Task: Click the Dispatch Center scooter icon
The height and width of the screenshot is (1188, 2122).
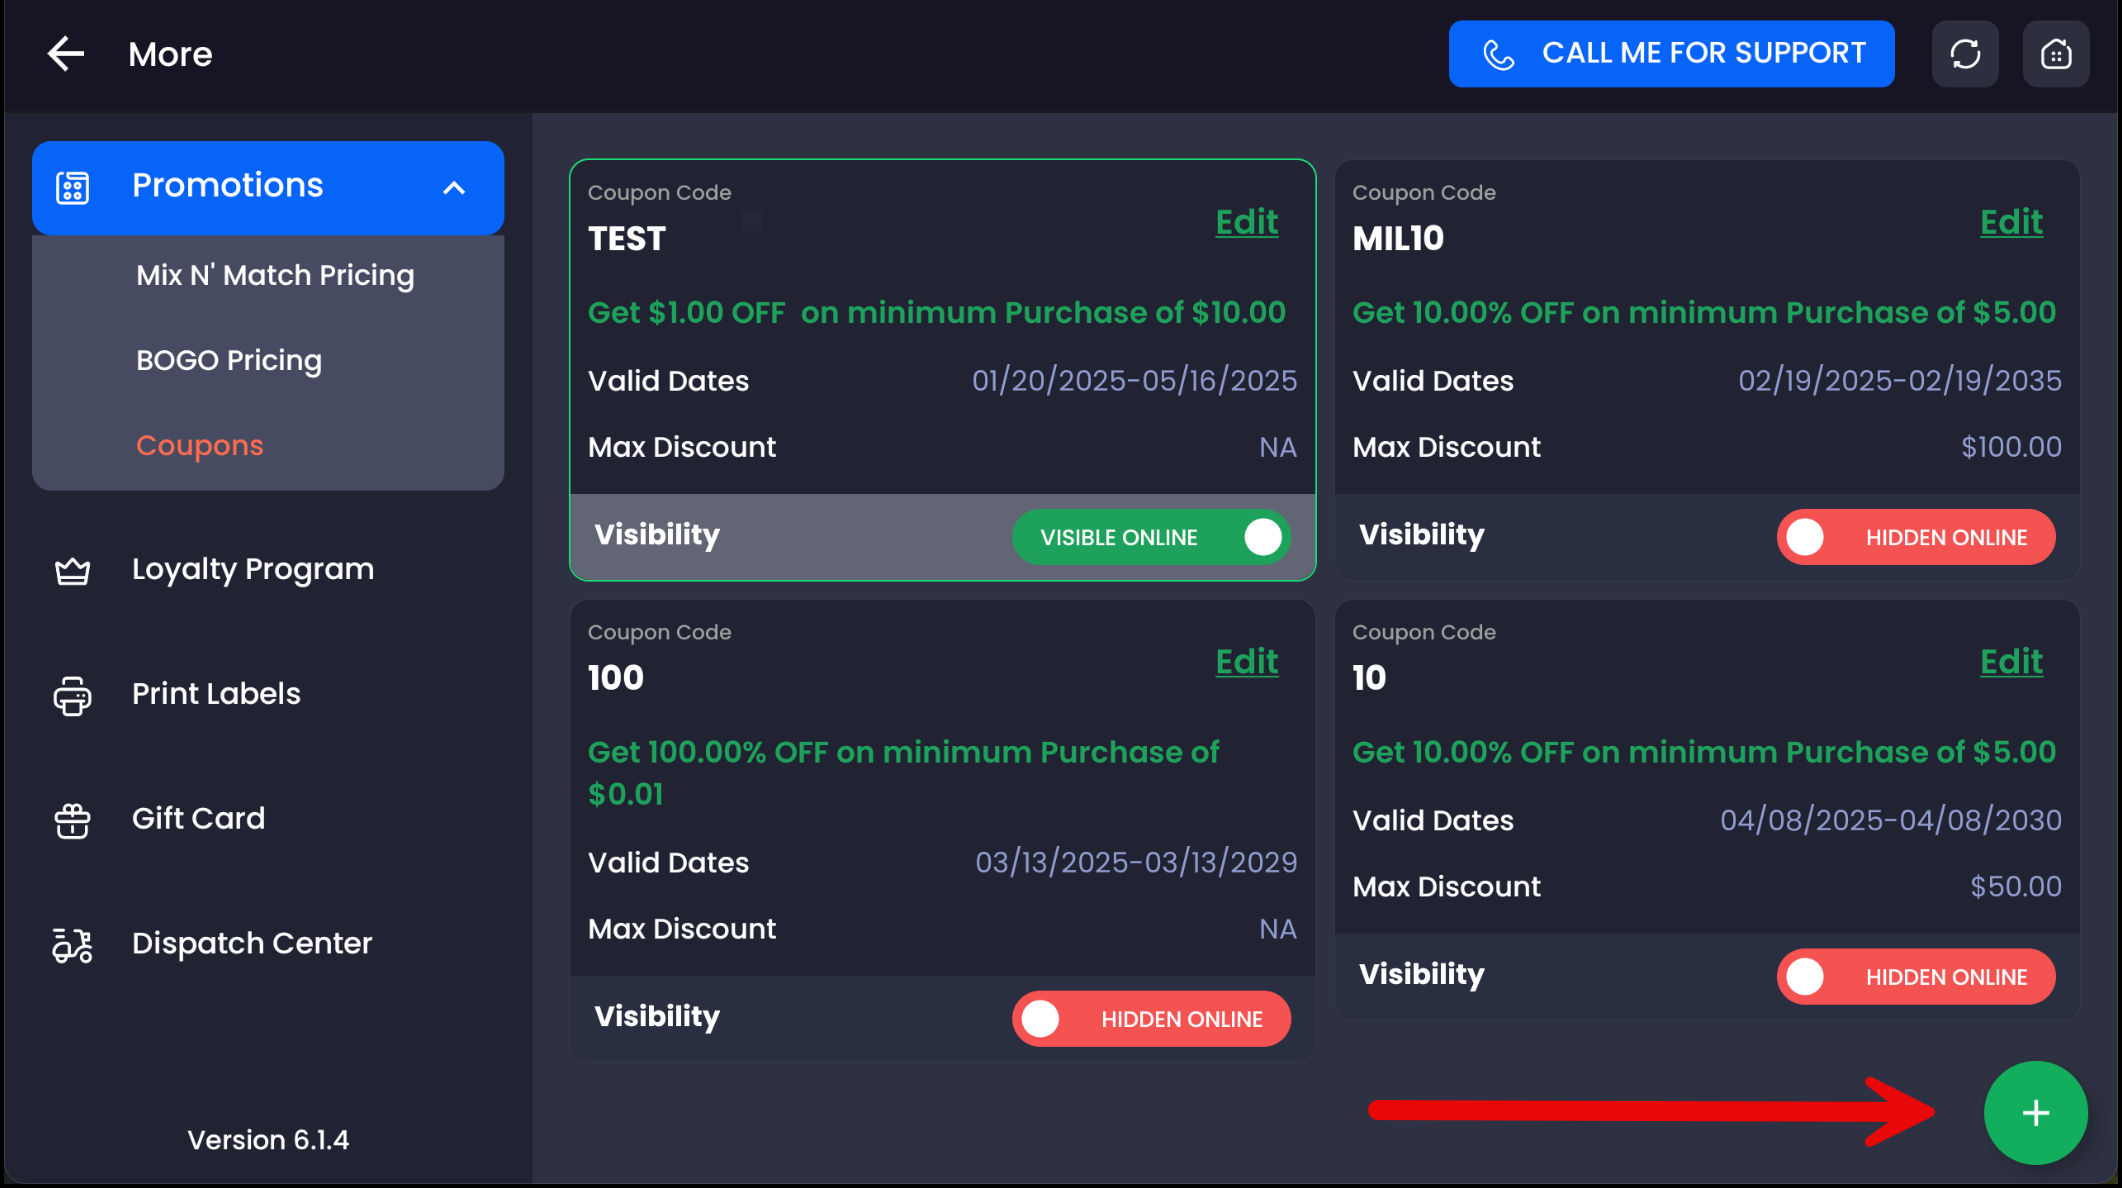Action: [72, 945]
